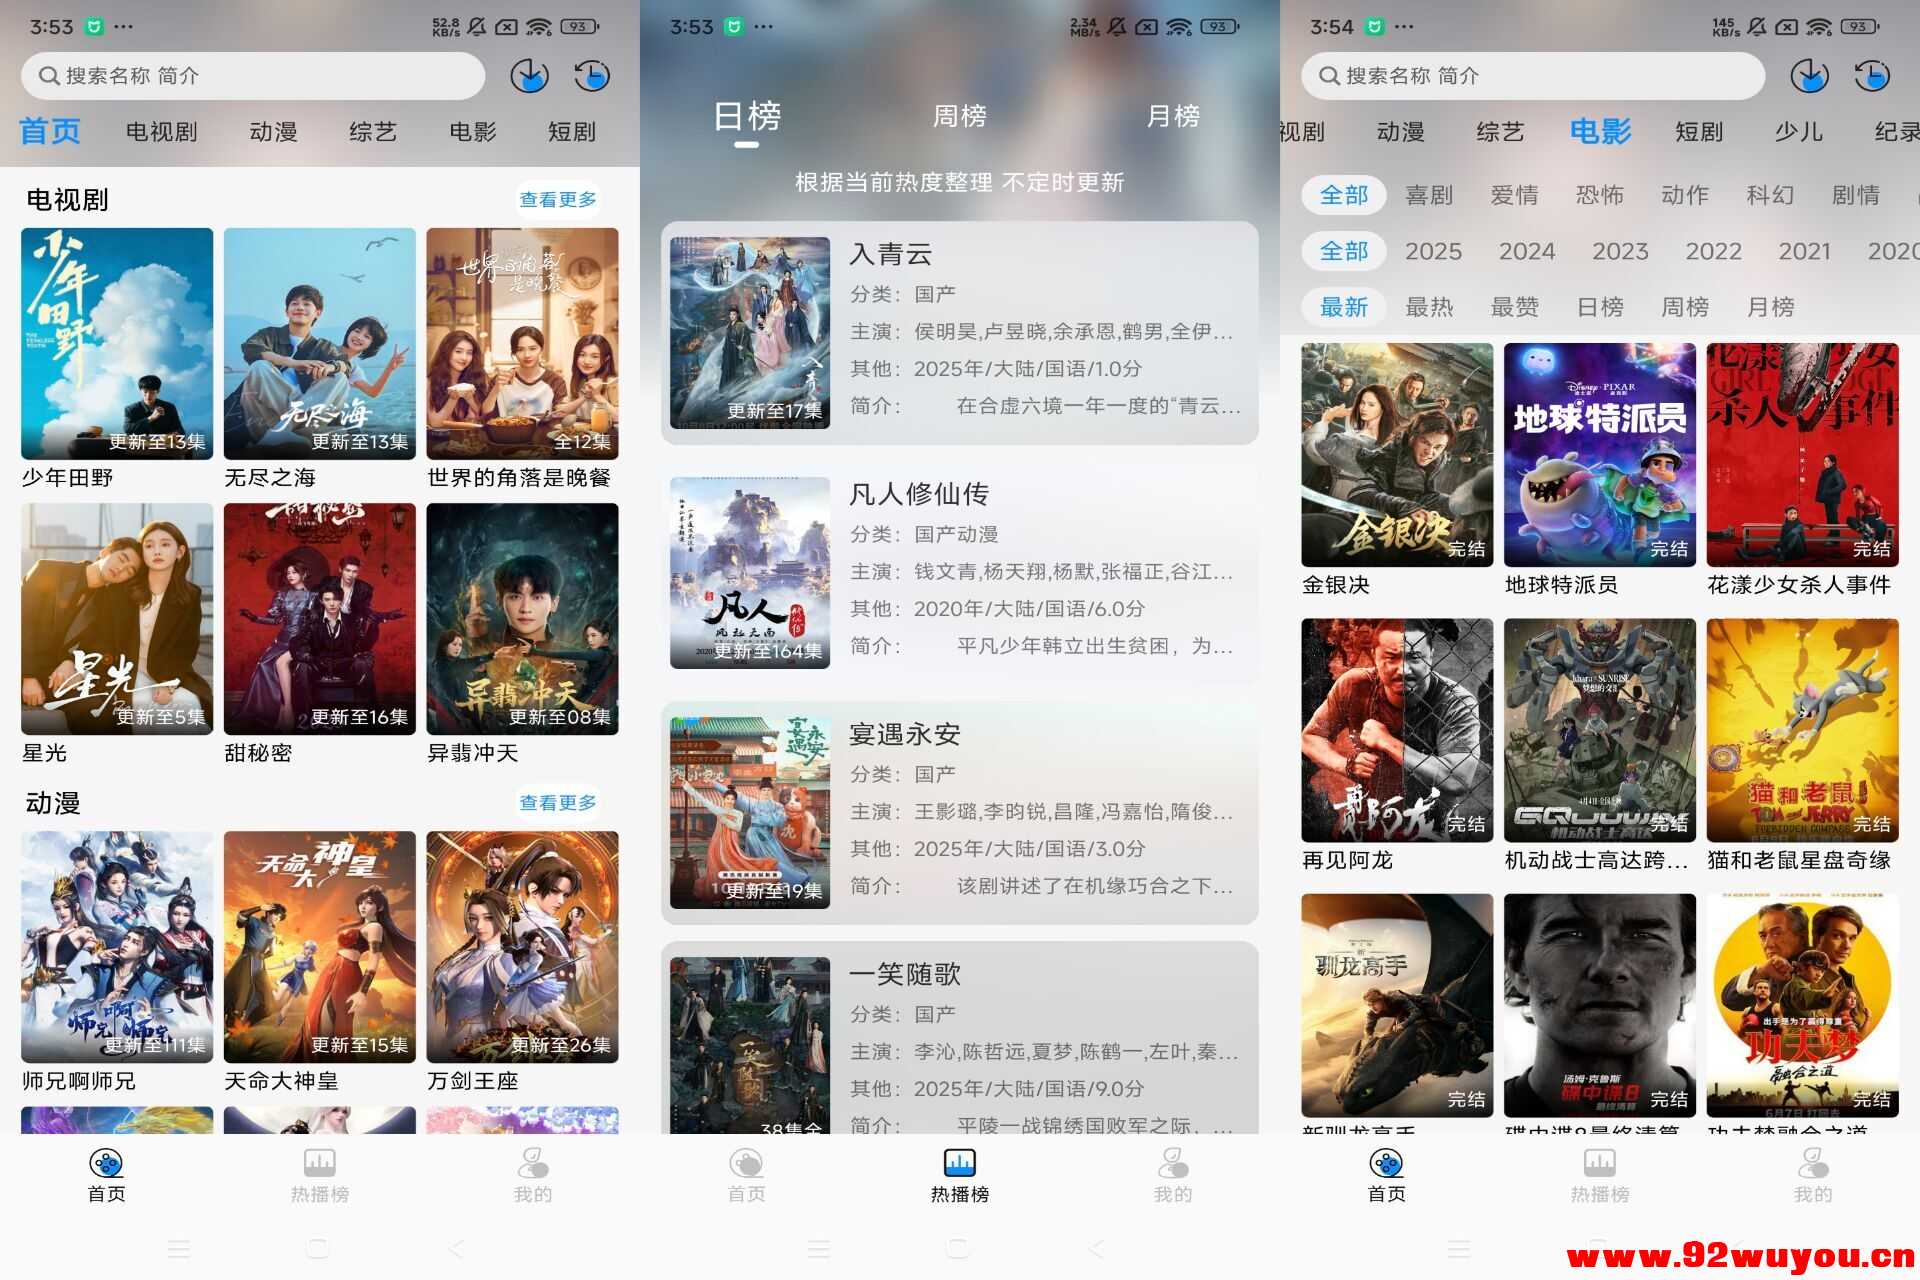1920x1280 pixels.
Task: Type in the 搜索名称 简介 search field
Action: pos(250,75)
